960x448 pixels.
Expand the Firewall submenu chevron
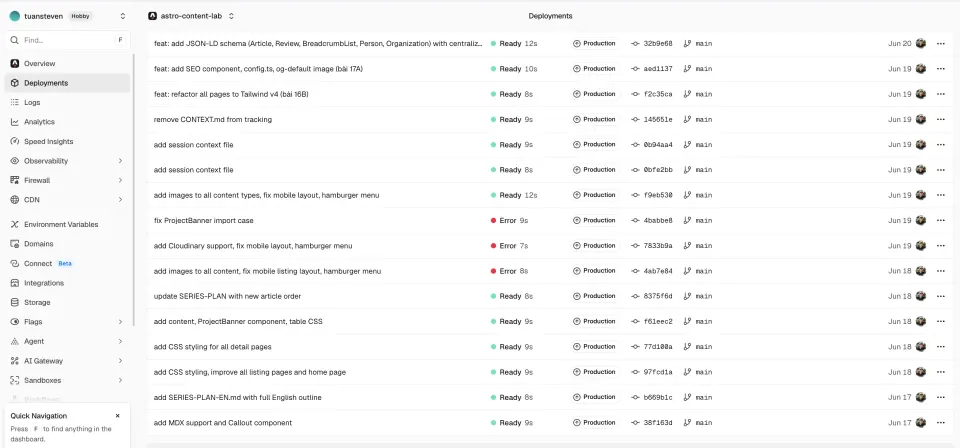(120, 181)
